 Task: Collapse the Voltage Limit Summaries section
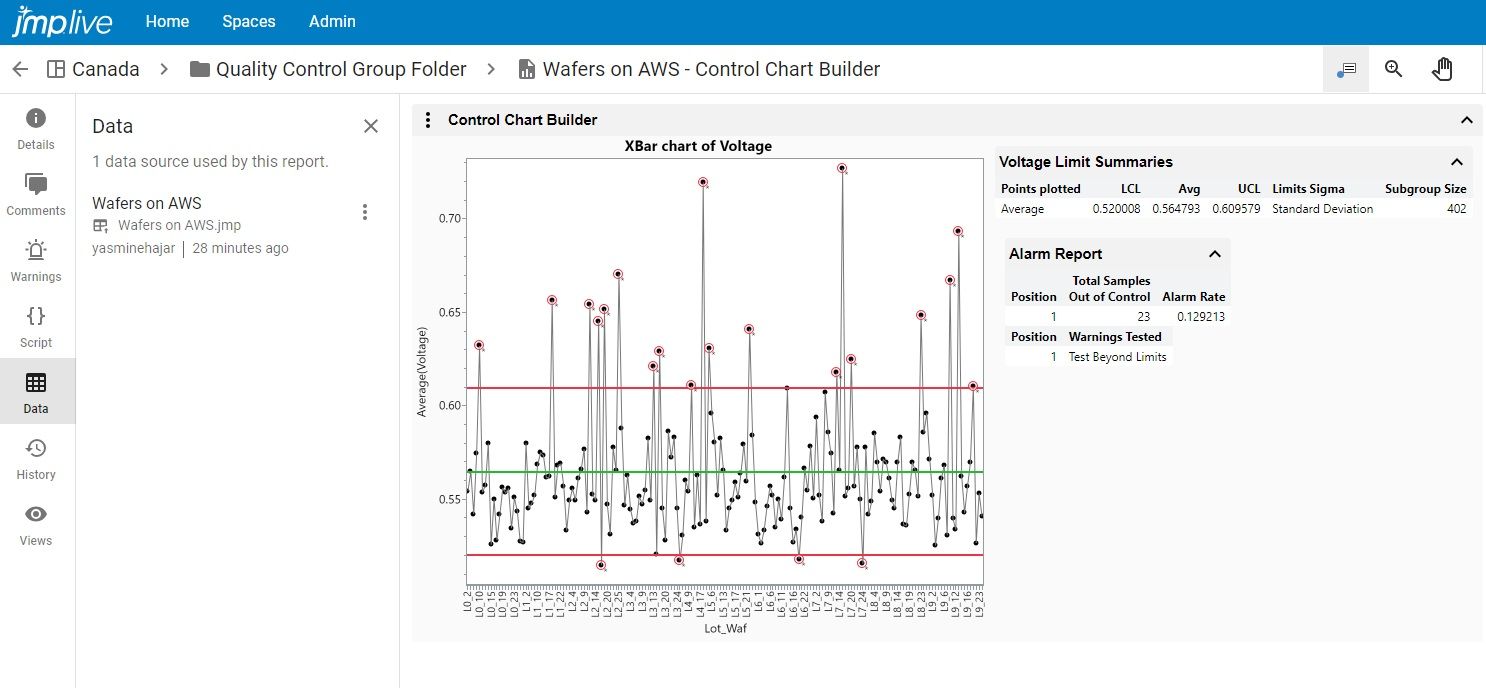tap(1458, 161)
